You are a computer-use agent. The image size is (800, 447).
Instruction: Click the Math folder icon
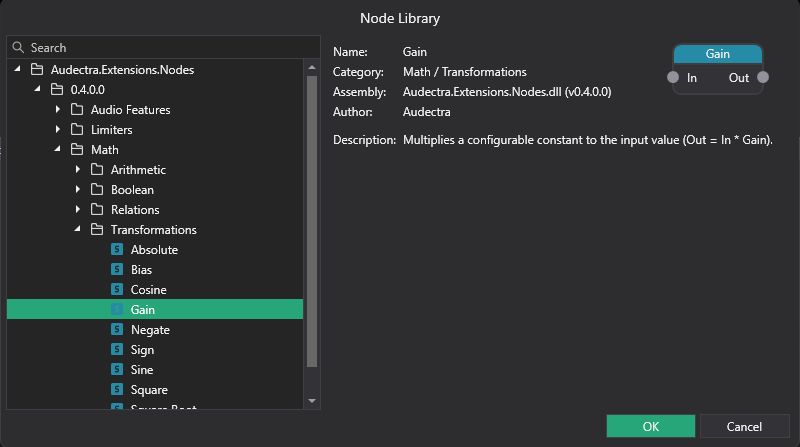(x=77, y=150)
